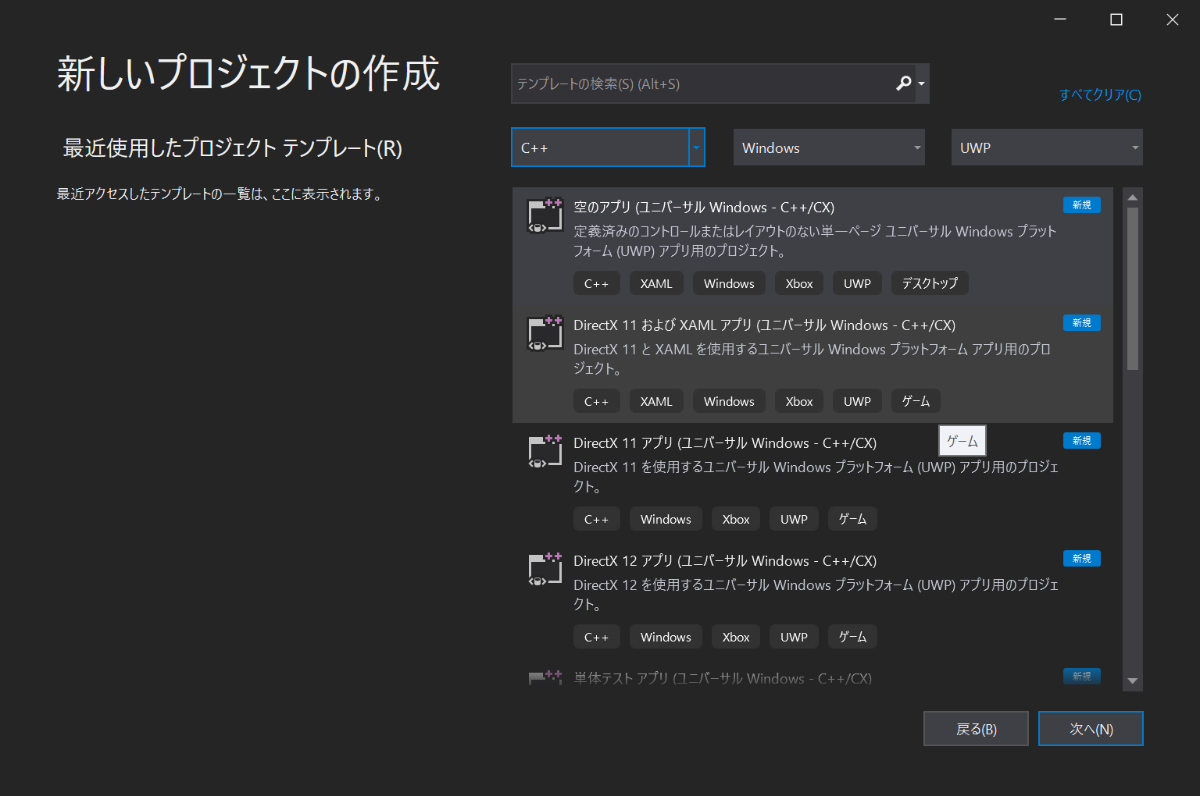The image size is (1200, 796).
Task: Click DirectX 12 アプリ description text
Action: click(x=818, y=595)
